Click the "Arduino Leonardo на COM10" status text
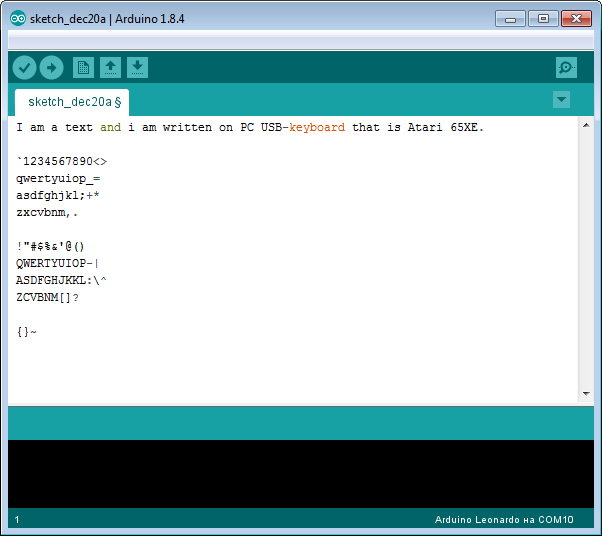Image resolution: width=602 pixels, height=536 pixels. pyautogui.click(x=504, y=520)
